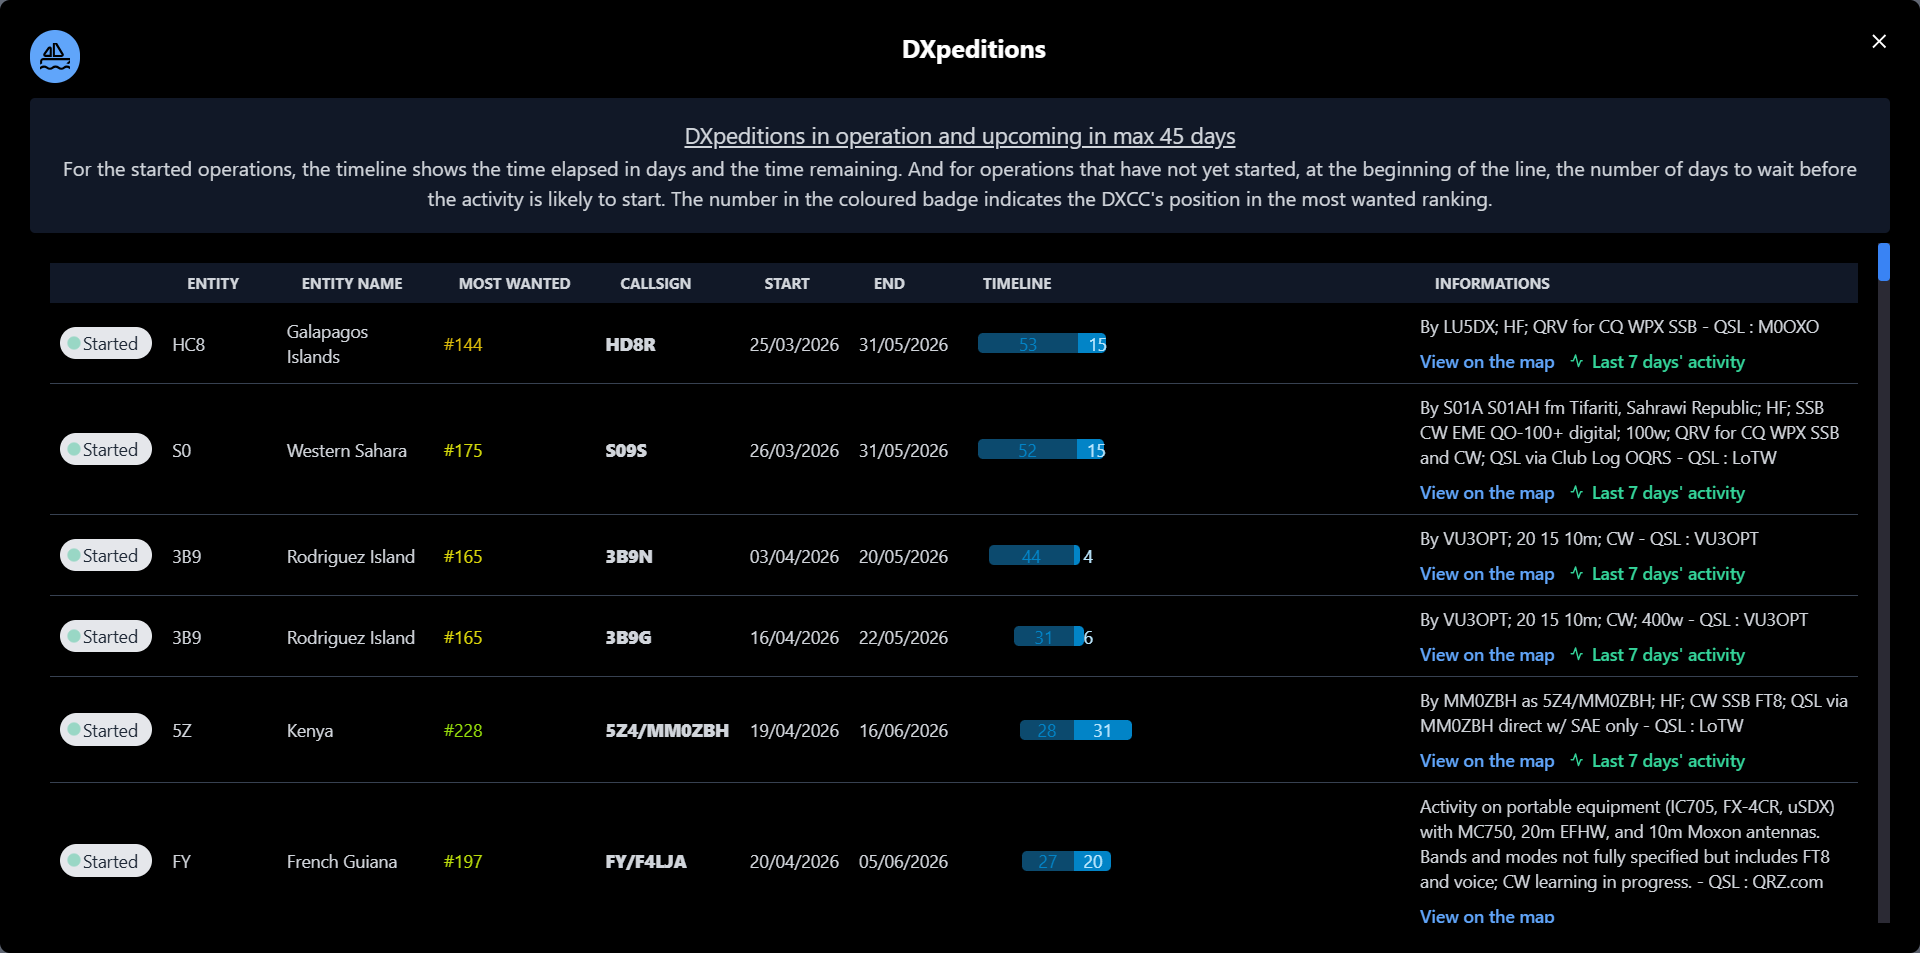
Task: Click start date 03/04/2026
Action: 794,556
